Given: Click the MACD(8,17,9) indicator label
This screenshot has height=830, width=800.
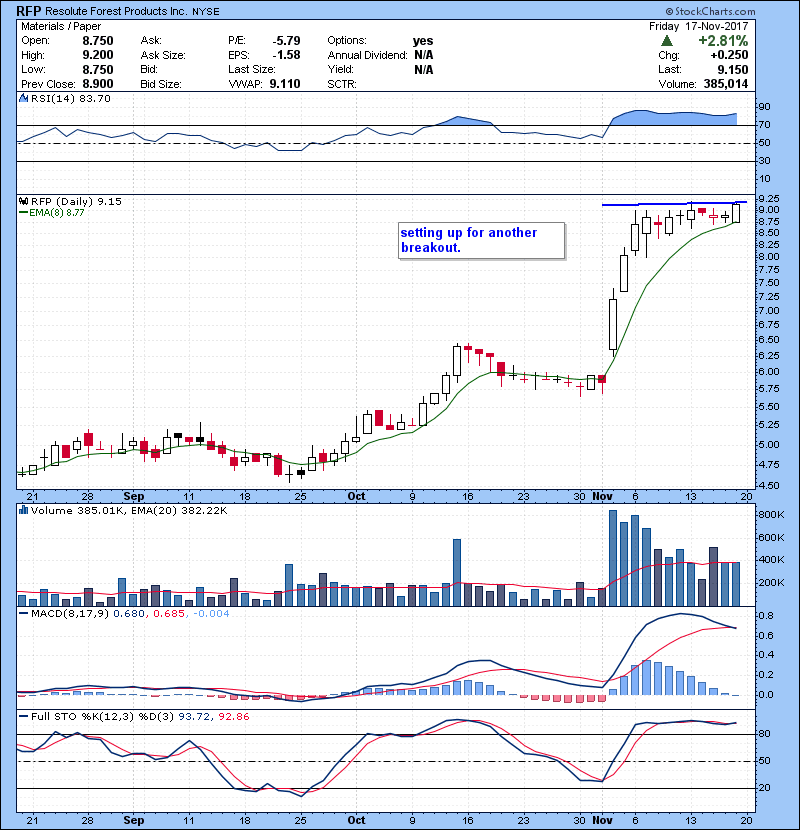Looking at the screenshot, I should point(70,614).
